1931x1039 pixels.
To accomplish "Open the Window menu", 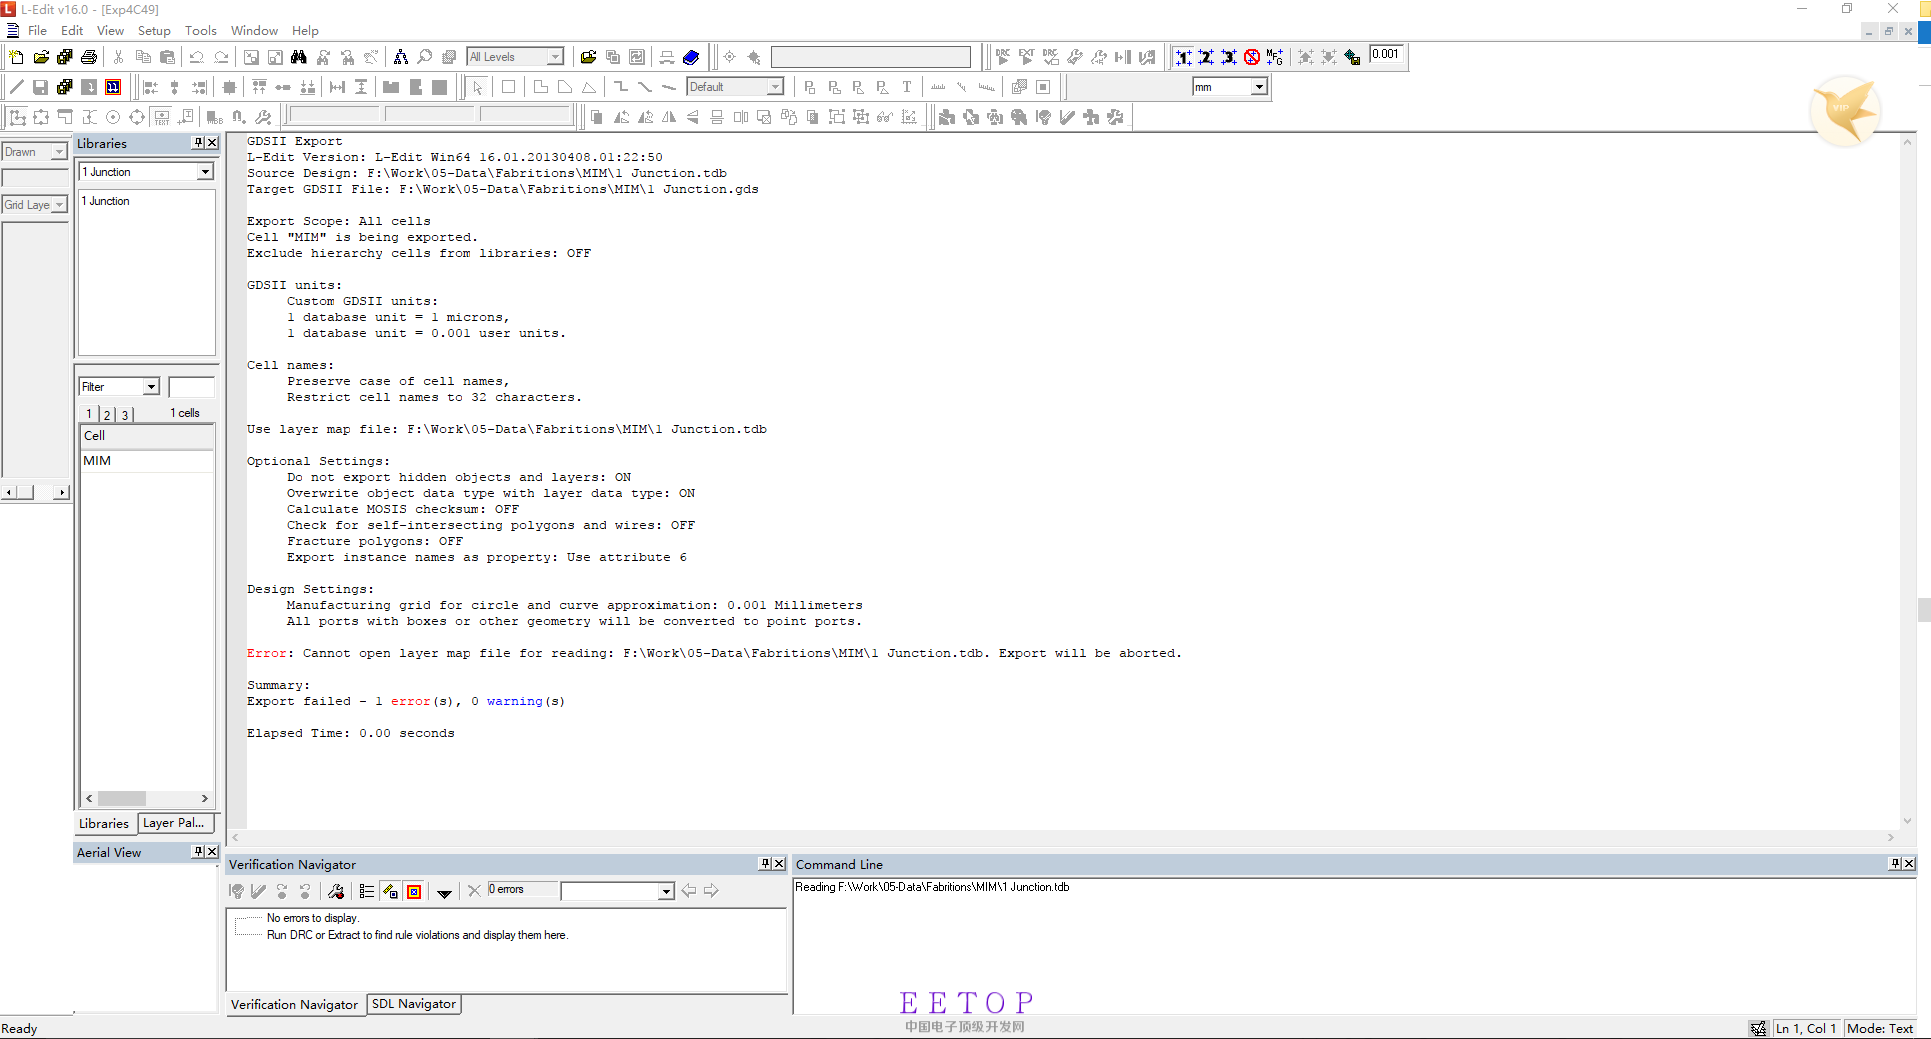I will pos(254,31).
